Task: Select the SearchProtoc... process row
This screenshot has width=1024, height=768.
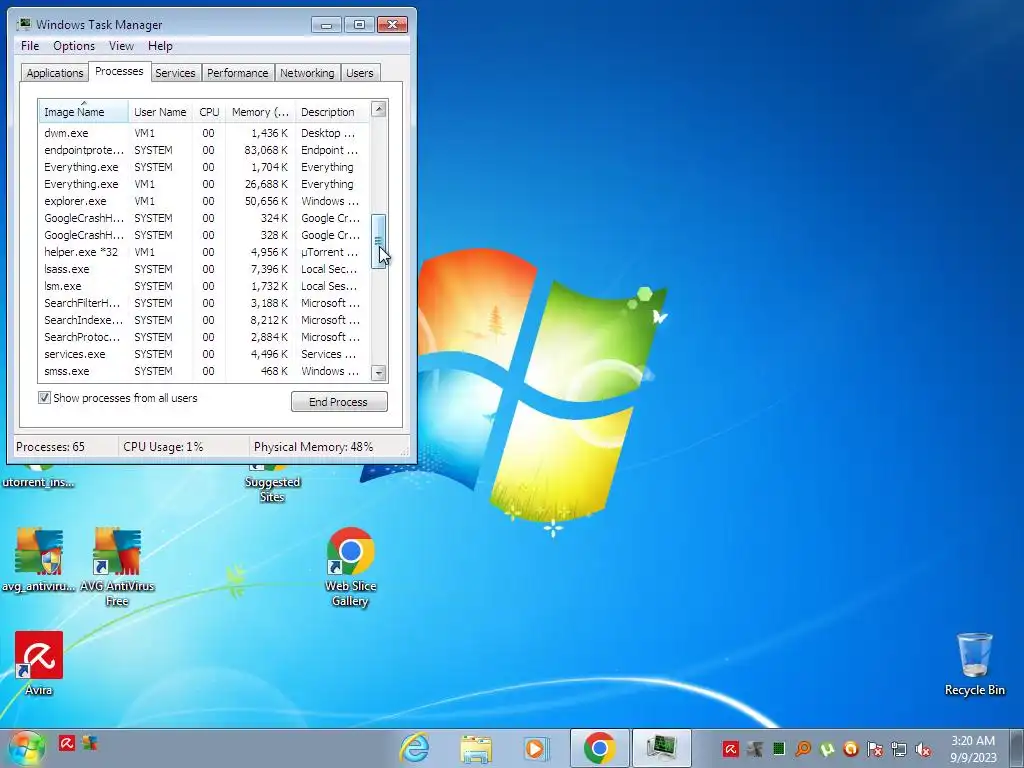Action: point(204,337)
